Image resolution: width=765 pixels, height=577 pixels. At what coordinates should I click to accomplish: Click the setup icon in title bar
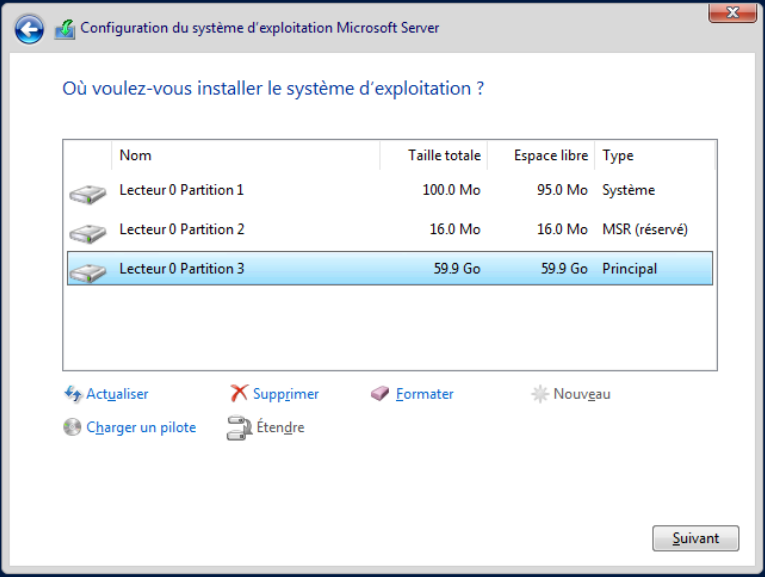click(65, 29)
